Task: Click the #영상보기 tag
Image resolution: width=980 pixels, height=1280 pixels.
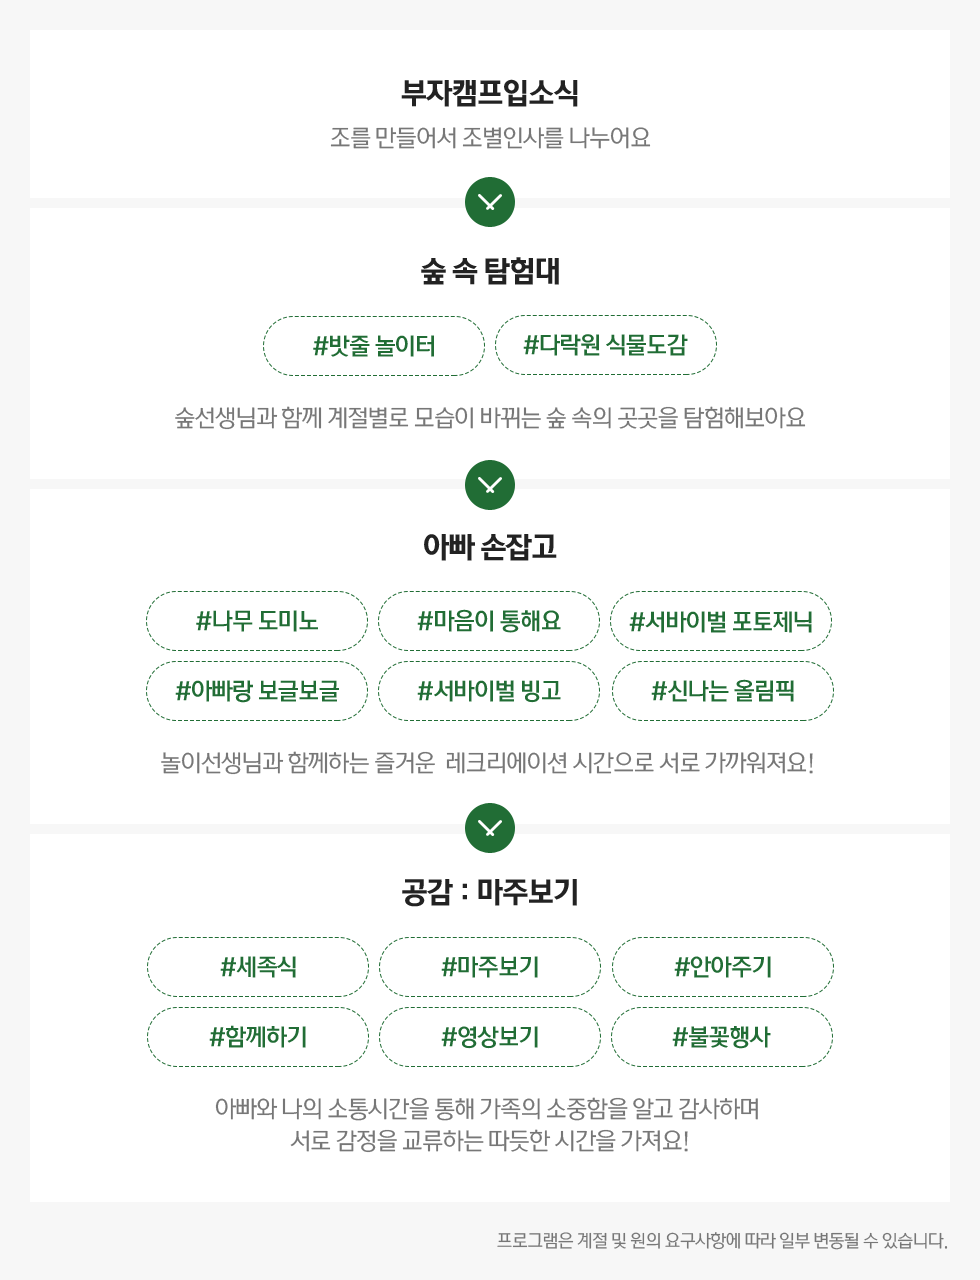Action: (x=490, y=1037)
